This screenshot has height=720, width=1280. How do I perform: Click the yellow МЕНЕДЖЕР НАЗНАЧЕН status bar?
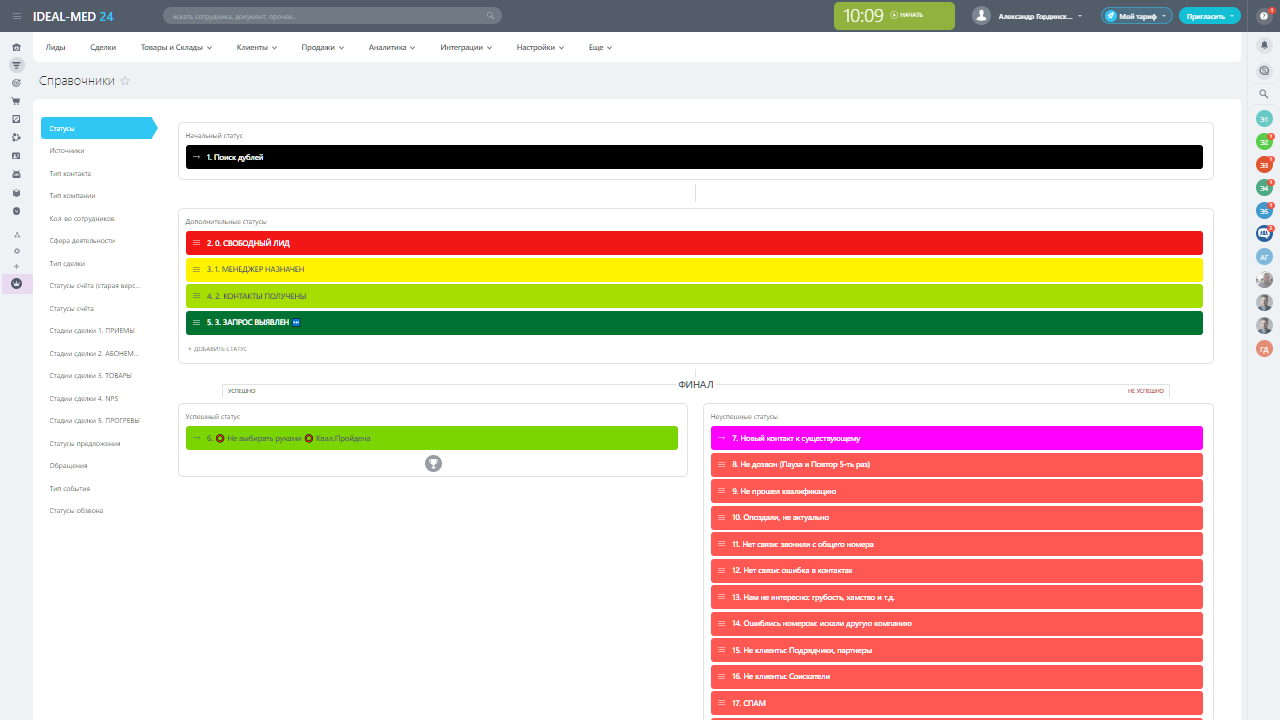[x=694, y=270]
